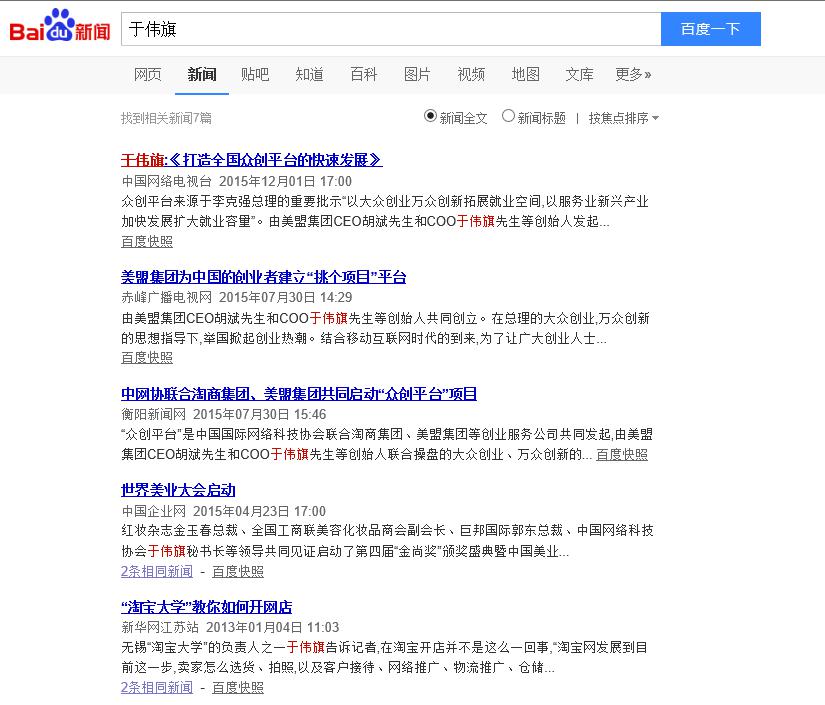Switch to the 网页 tab
The width and height of the screenshot is (825, 705).
coord(147,75)
